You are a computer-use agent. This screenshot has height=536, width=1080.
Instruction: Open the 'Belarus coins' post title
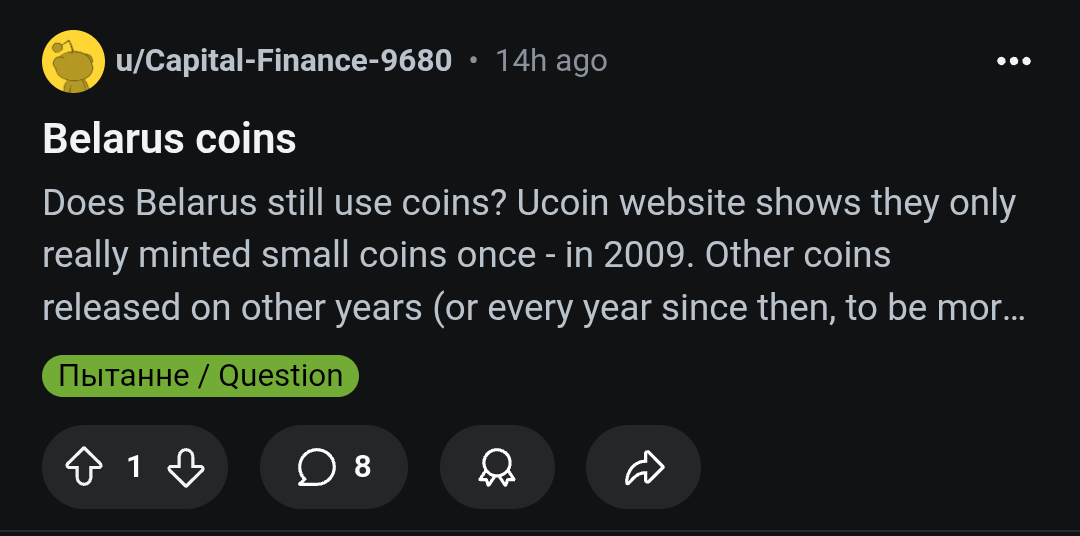pyautogui.click(x=170, y=139)
